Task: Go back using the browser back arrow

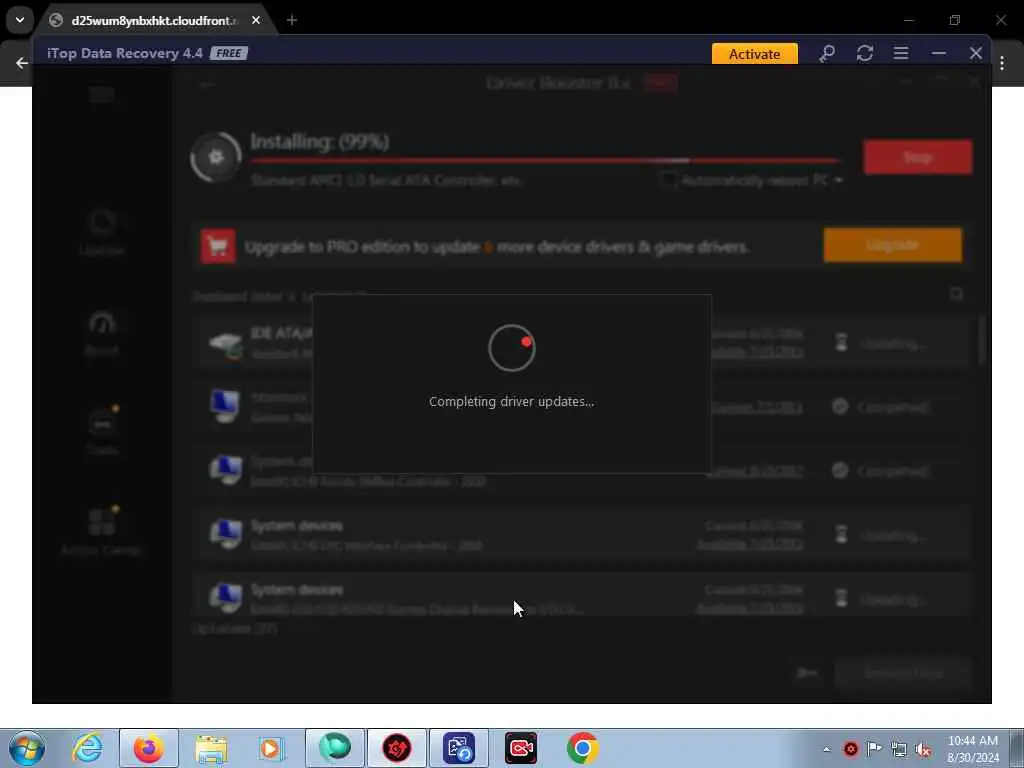Action: pyautogui.click(x=22, y=63)
